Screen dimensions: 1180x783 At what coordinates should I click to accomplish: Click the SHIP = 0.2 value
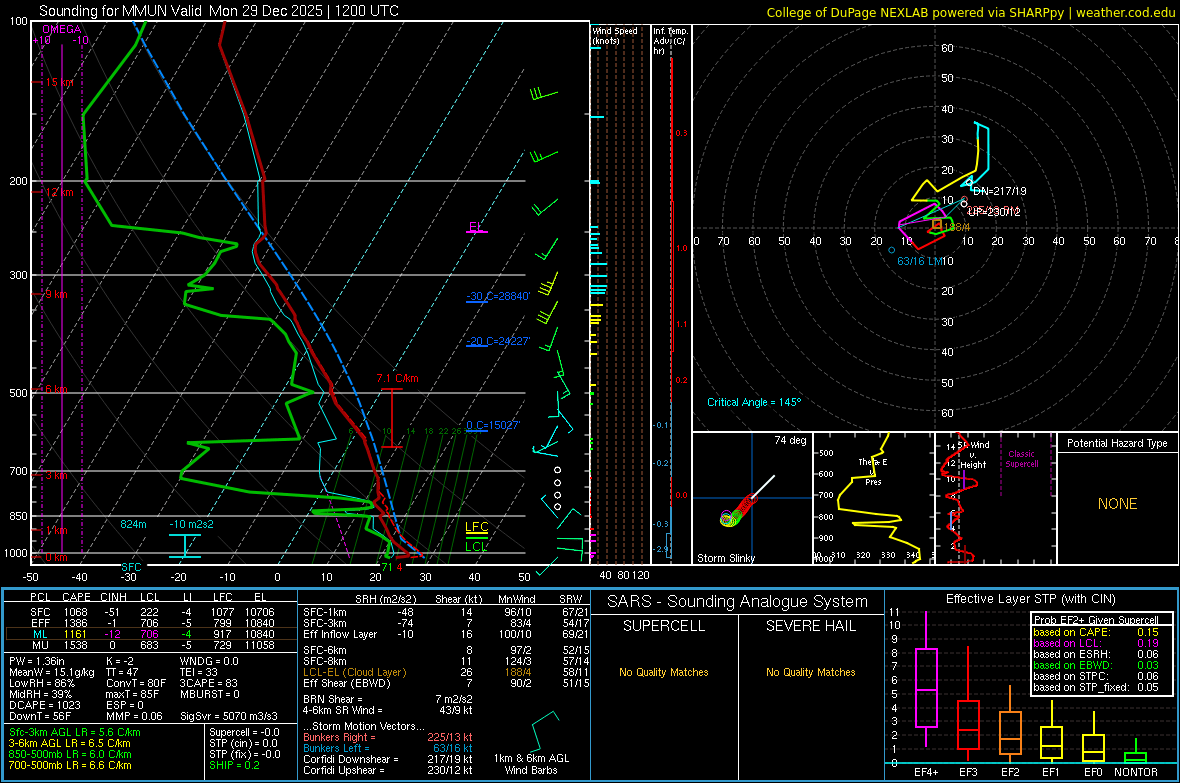click(234, 765)
